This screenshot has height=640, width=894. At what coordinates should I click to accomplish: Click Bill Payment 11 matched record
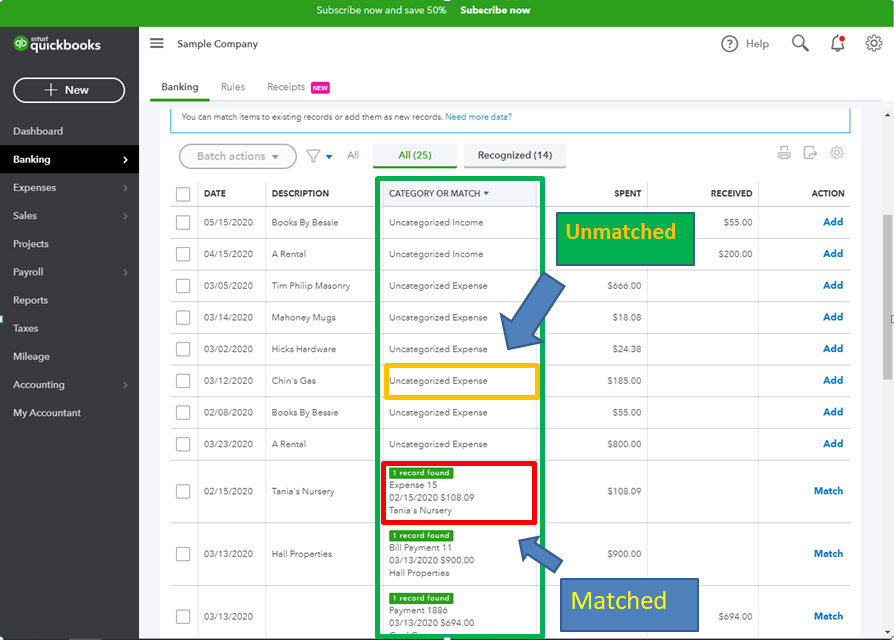pyautogui.click(x=420, y=548)
